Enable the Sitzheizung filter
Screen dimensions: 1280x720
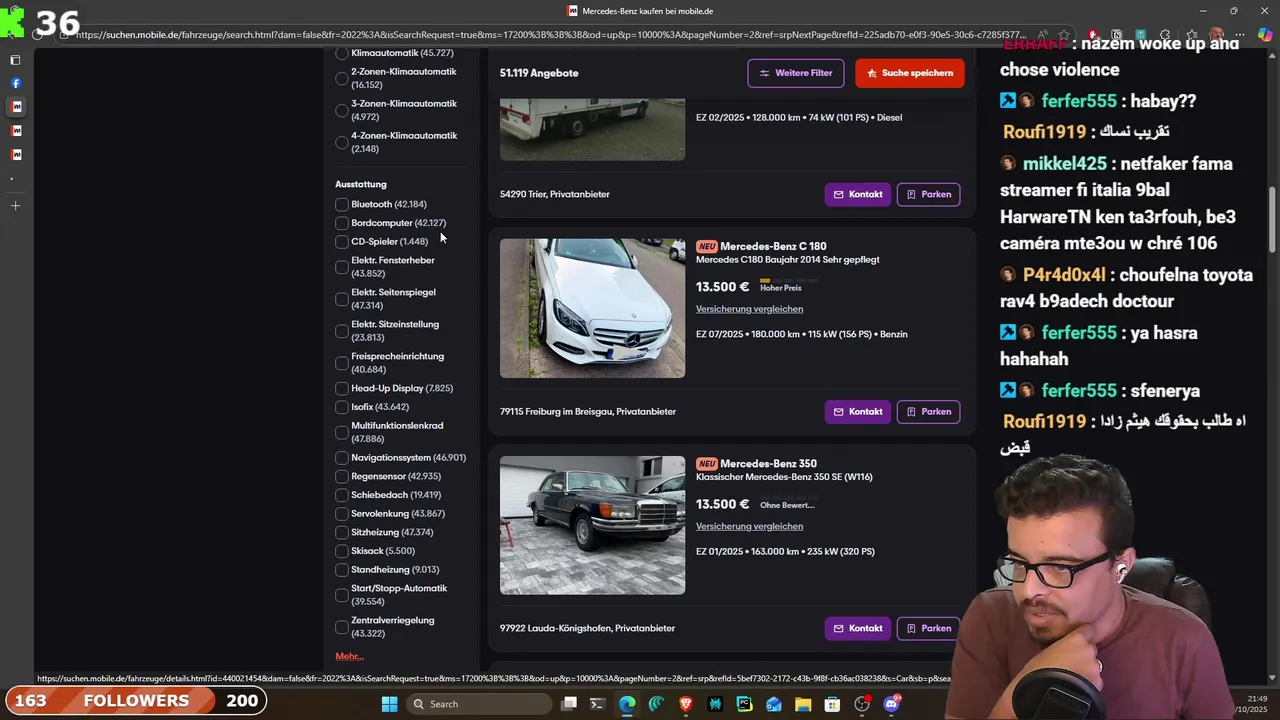point(342,532)
